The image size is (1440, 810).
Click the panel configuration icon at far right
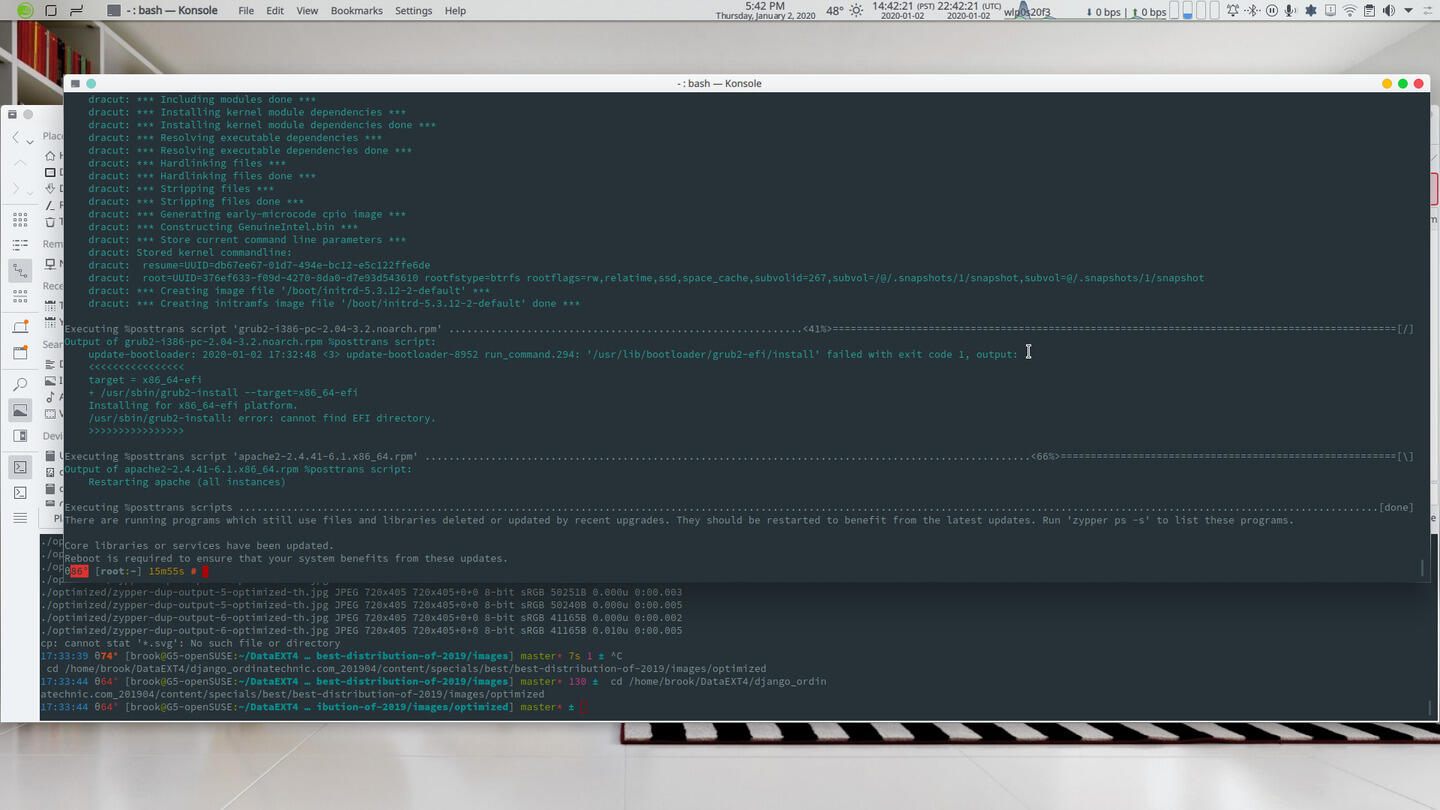(x=1429, y=11)
